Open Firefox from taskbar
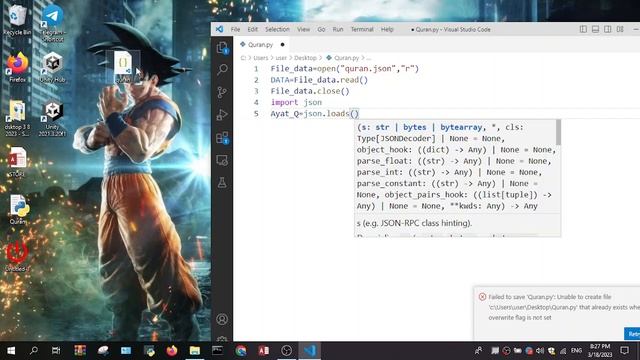 coord(172,351)
